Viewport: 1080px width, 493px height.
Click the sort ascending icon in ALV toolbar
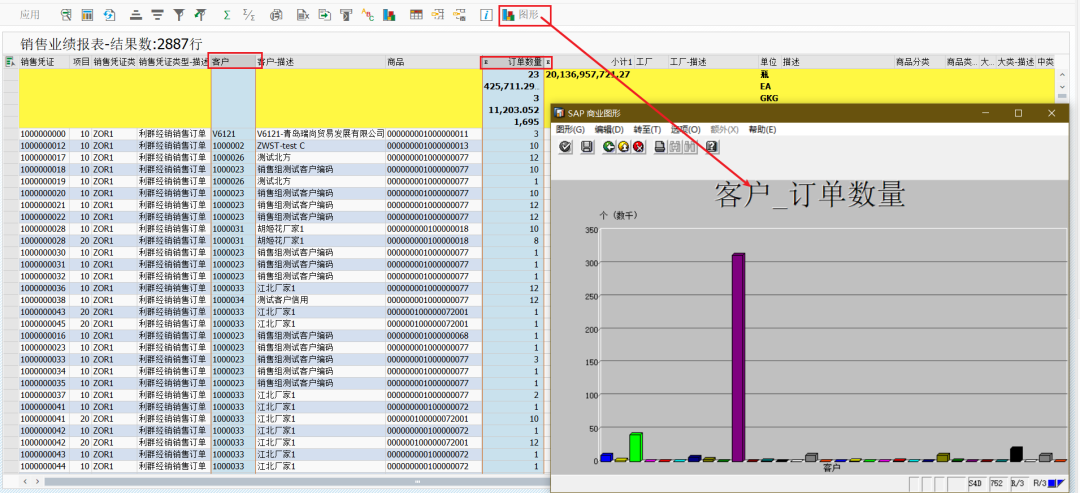pos(136,14)
